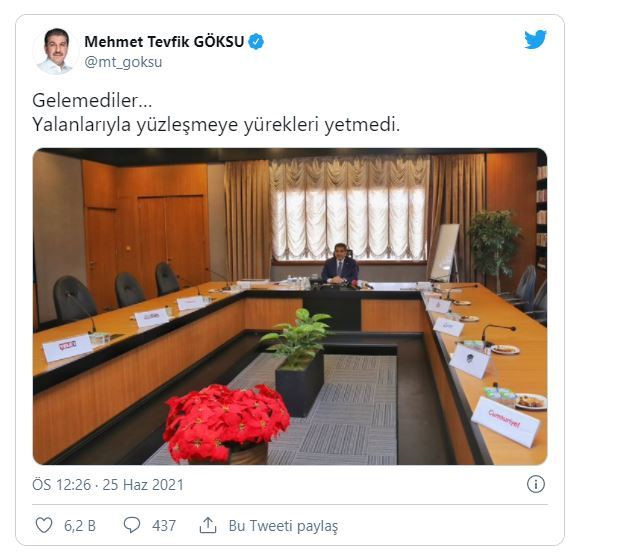Click the 'Bu Tweeti paylaş' text
The width and height of the screenshot is (626, 552).
click(x=283, y=526)
